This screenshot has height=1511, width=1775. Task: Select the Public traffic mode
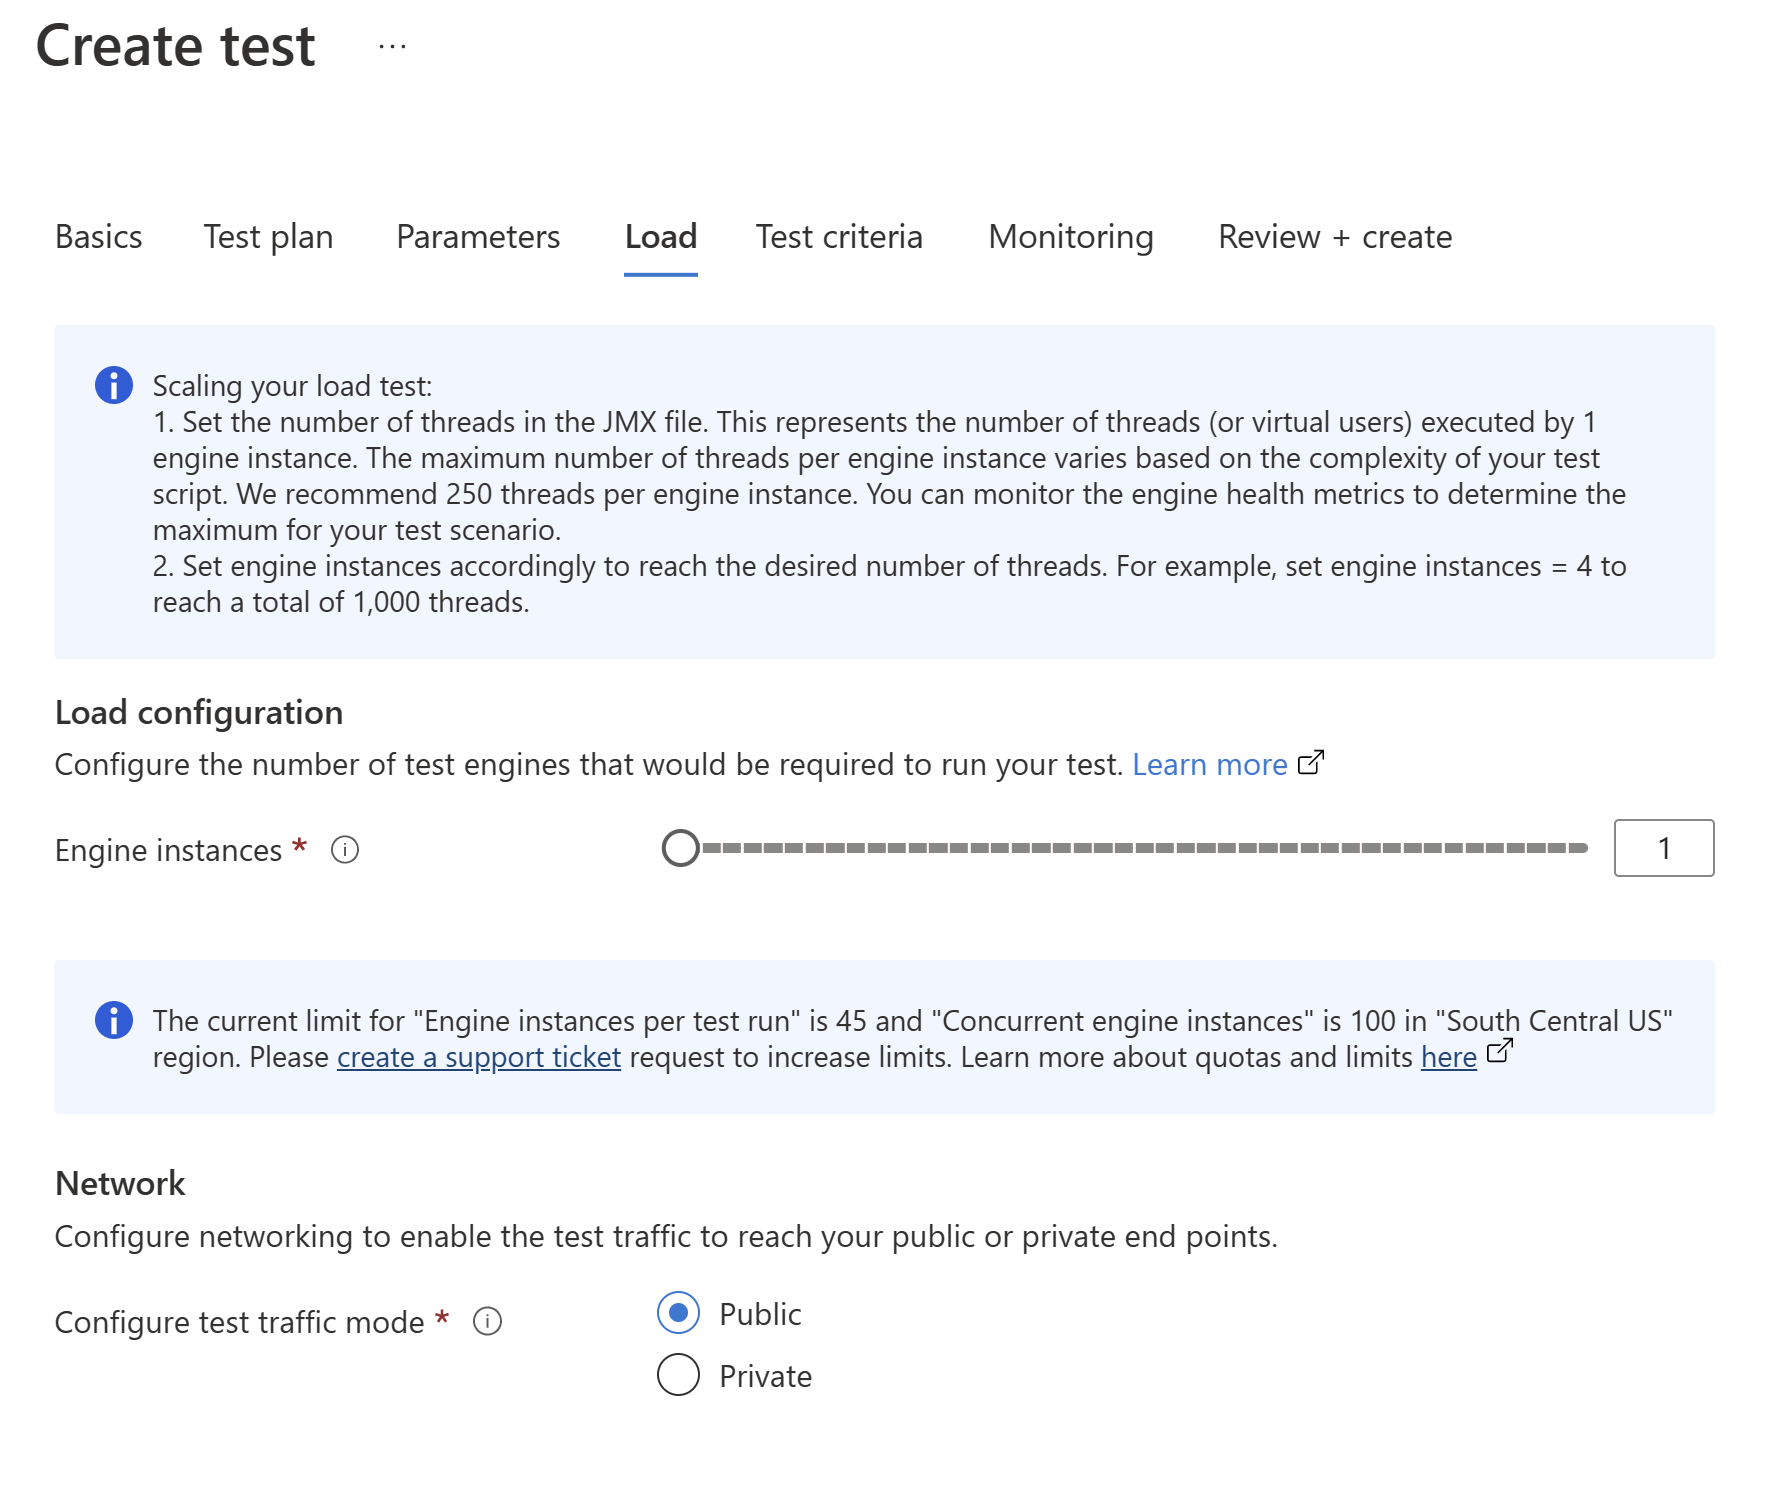(678, 1313)
